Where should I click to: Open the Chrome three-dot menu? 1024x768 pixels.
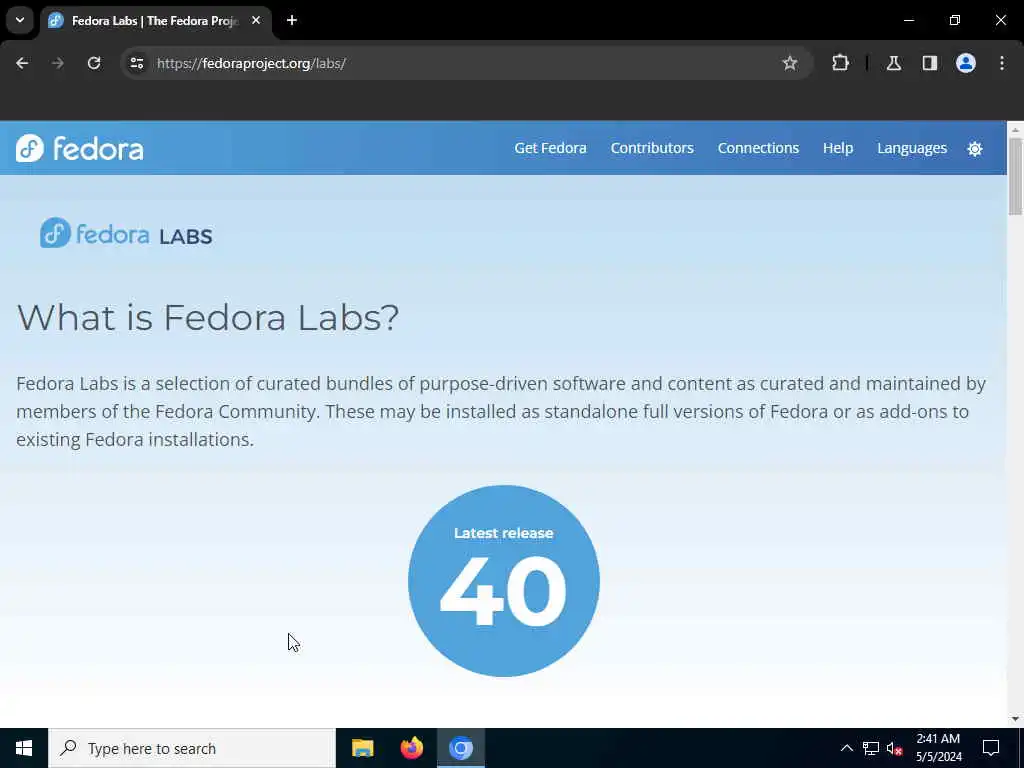[1002, 63]
